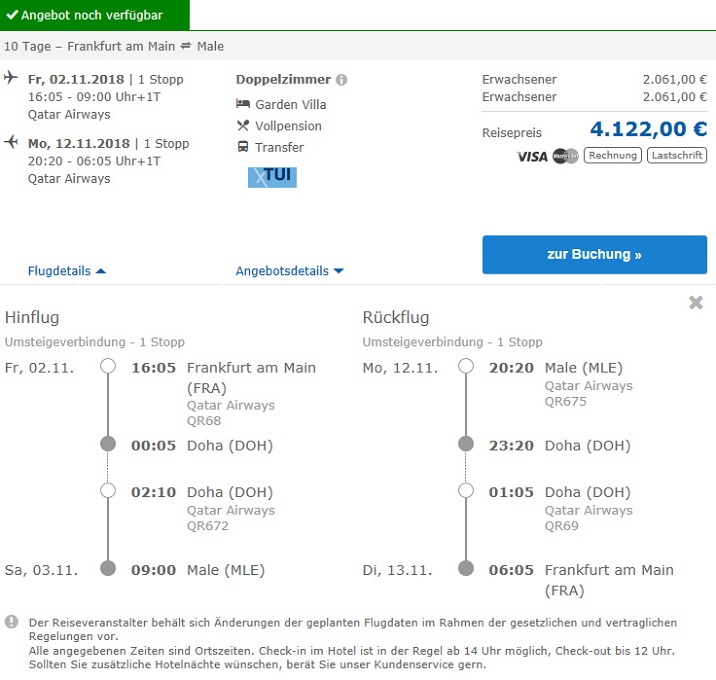
Task: Click the TUI tour operator logo
Action: (272, 176)
